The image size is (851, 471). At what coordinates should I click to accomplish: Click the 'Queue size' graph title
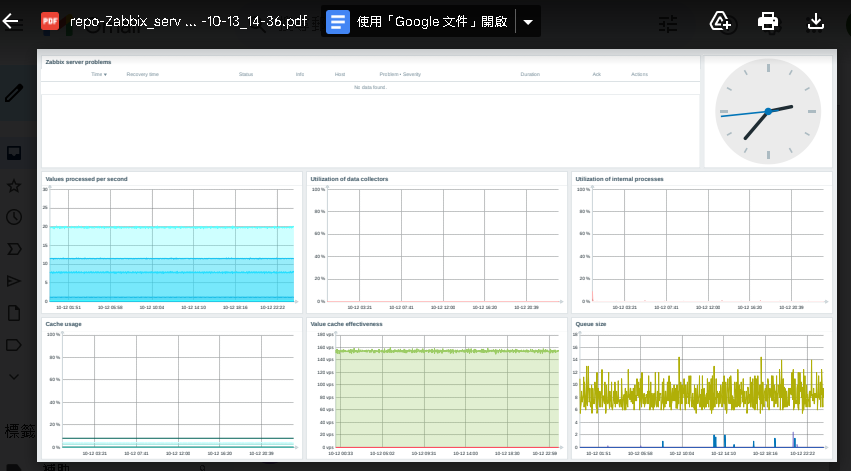(590, 324)
